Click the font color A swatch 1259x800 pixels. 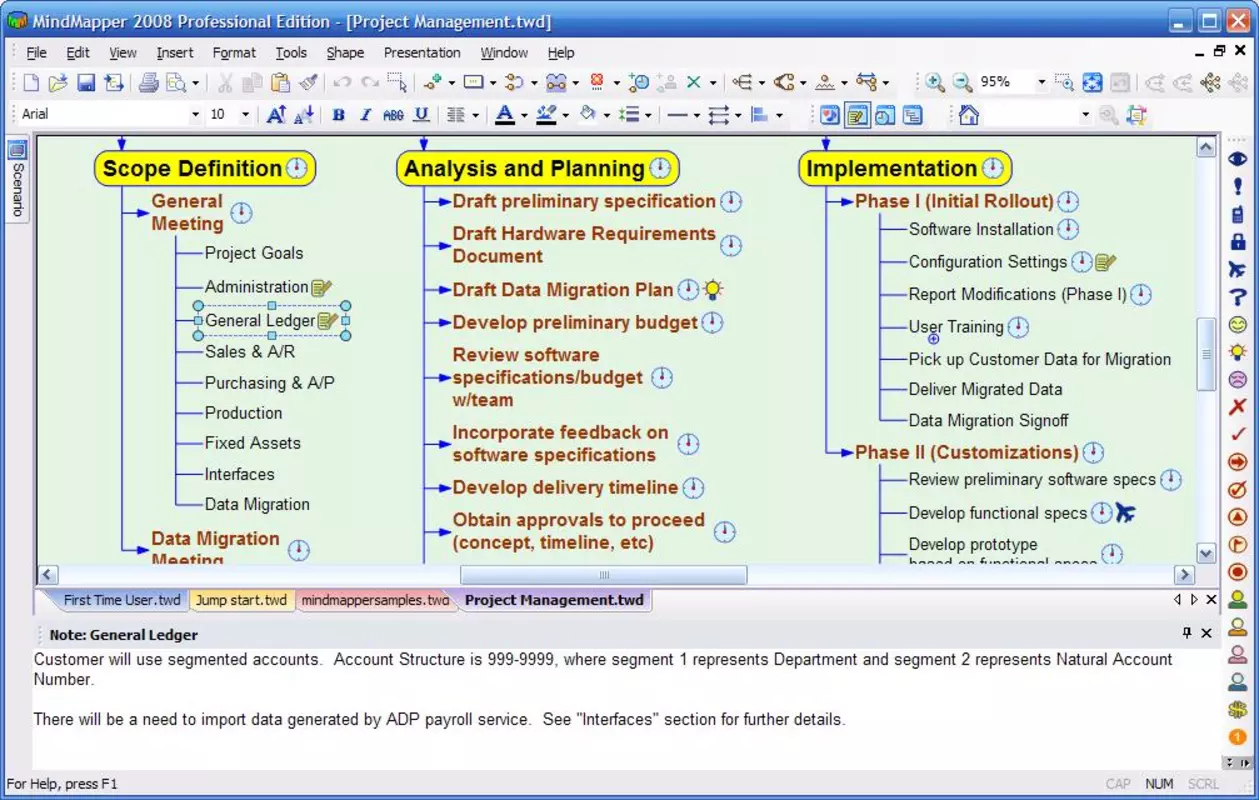[x=505, y=115]
